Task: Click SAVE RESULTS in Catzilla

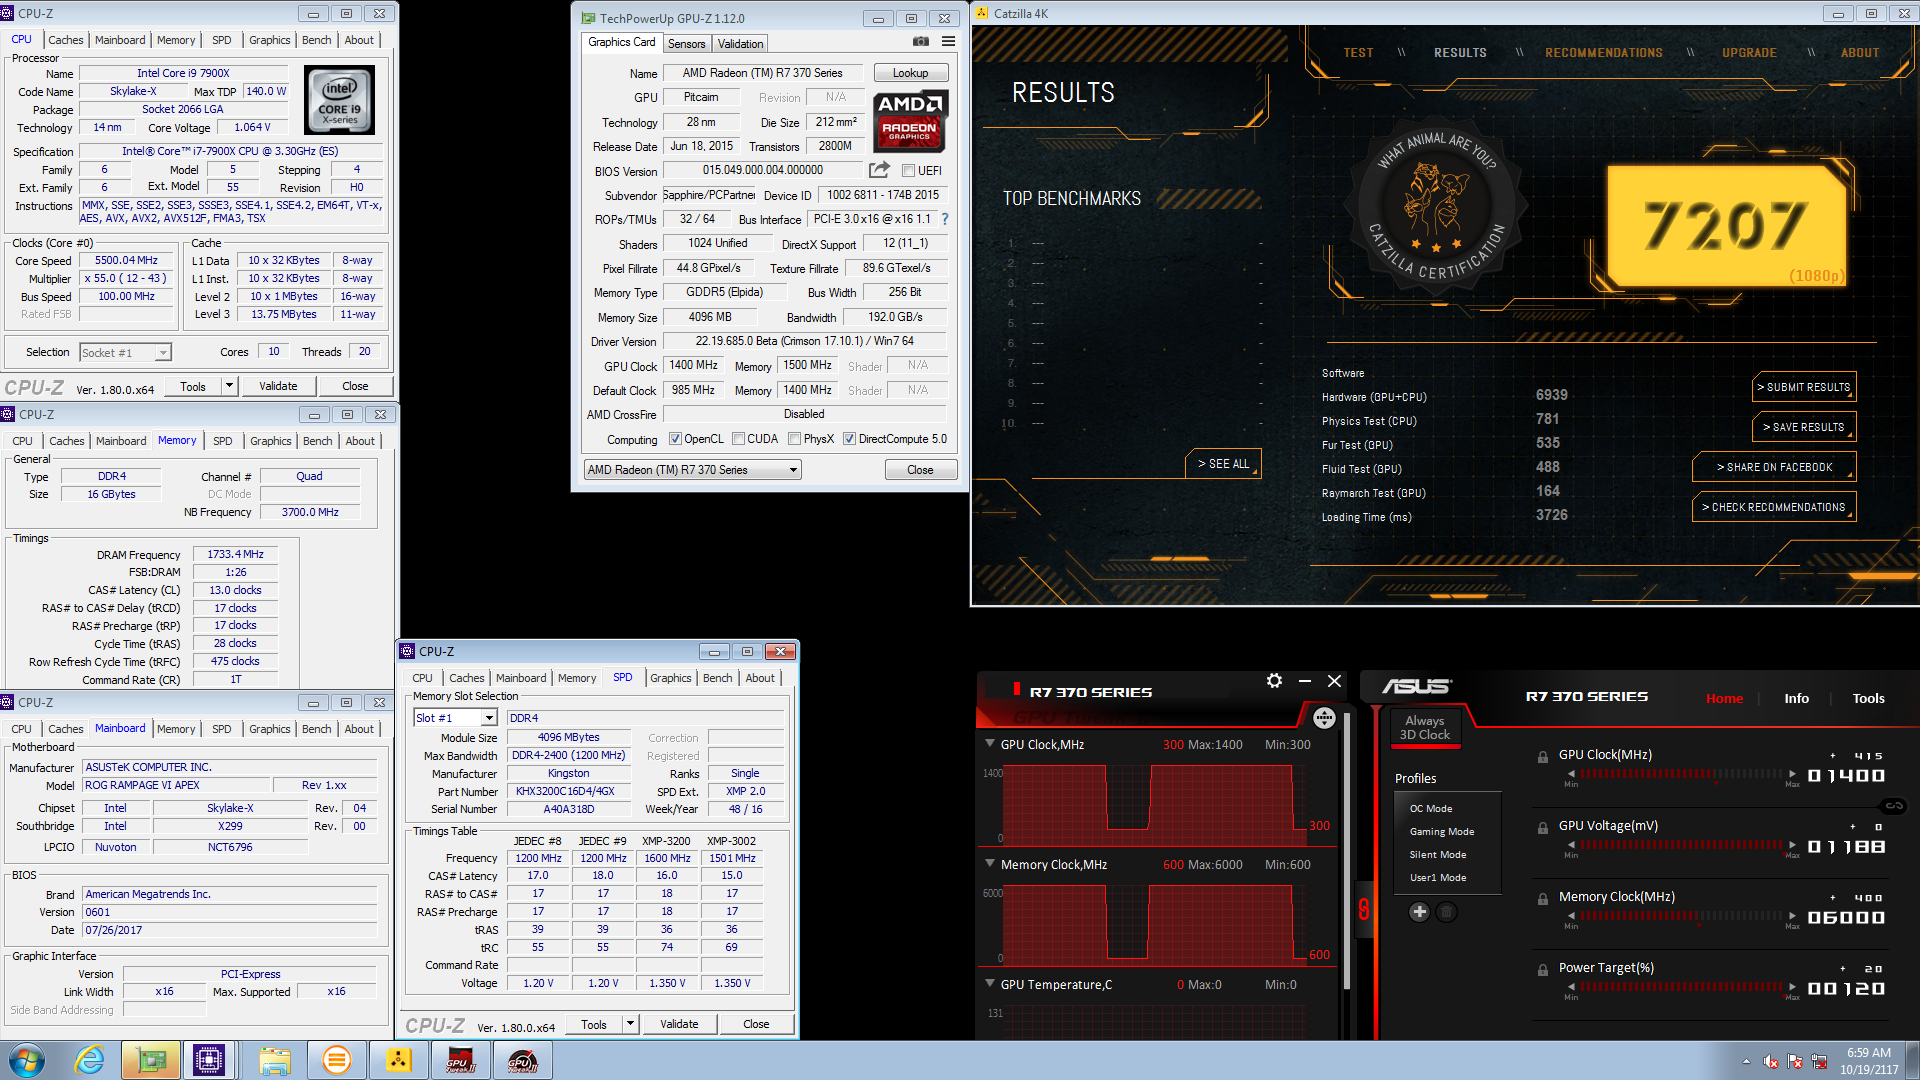Action: (x=1804, y=427)
